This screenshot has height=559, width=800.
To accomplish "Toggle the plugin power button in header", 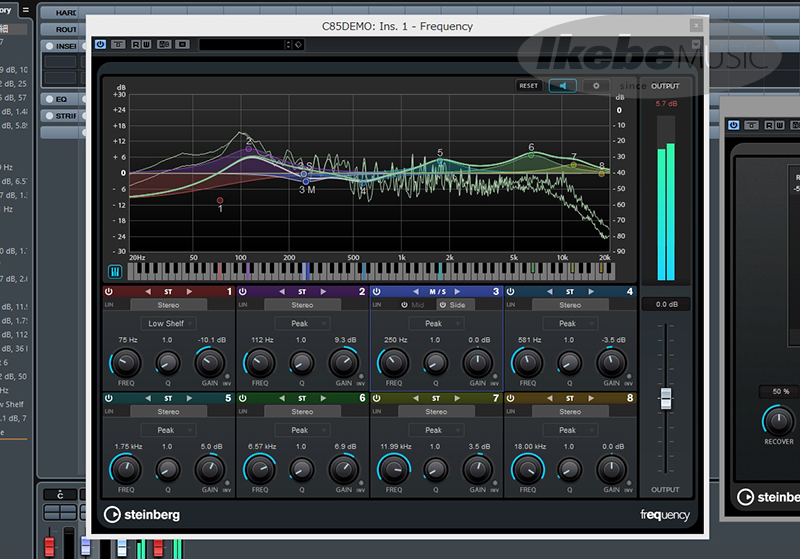I will (100, 44).
